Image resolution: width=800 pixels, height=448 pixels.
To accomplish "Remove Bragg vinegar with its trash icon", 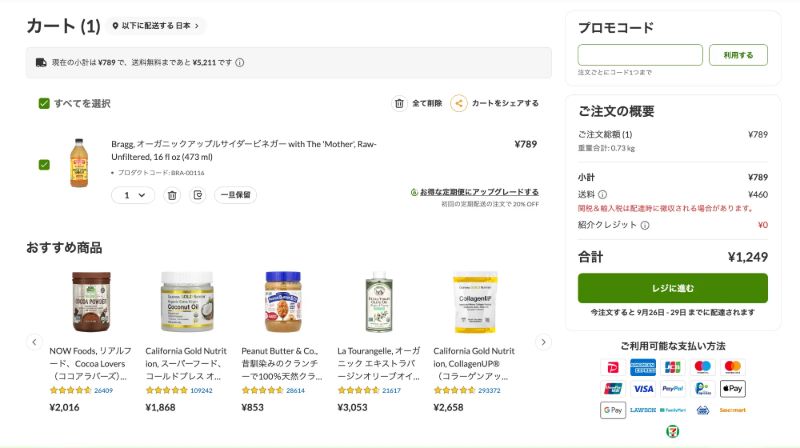I will [172, 195].
